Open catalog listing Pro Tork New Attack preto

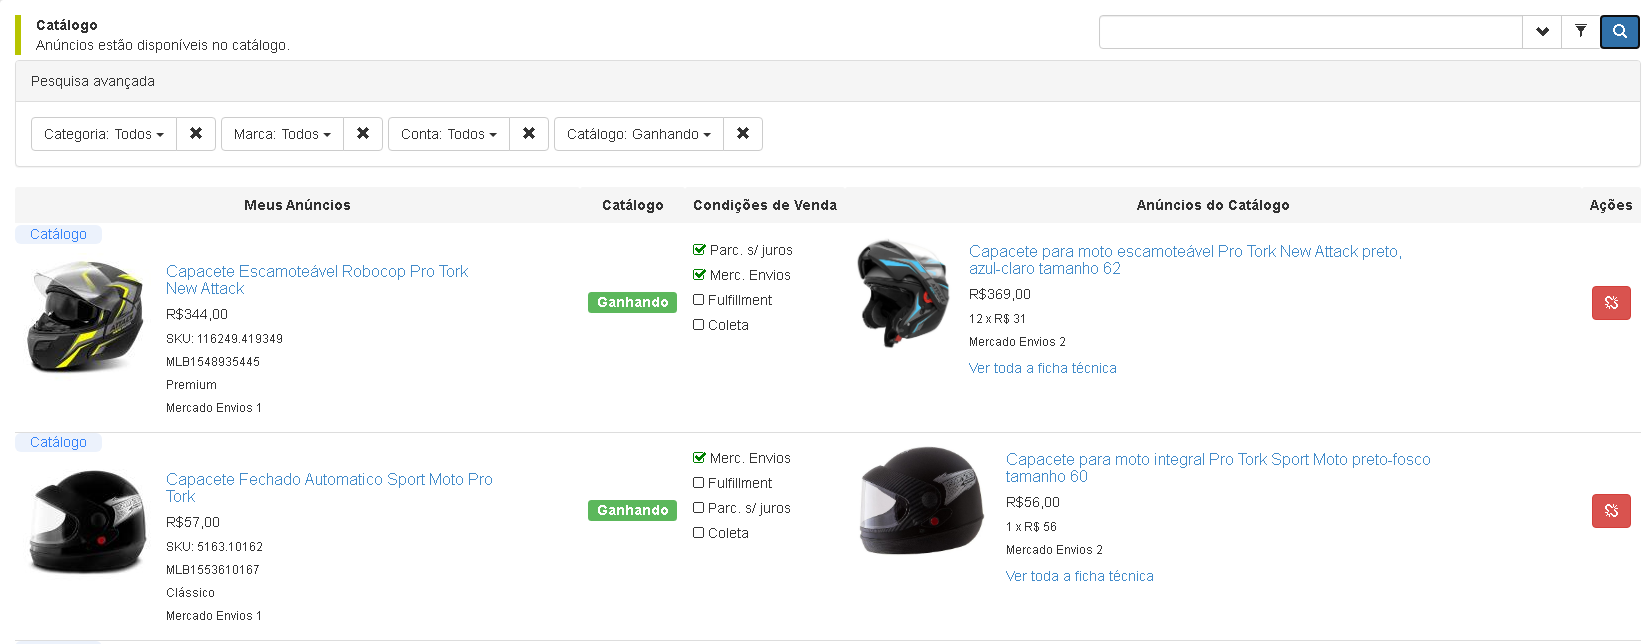tap(1185, 260)
